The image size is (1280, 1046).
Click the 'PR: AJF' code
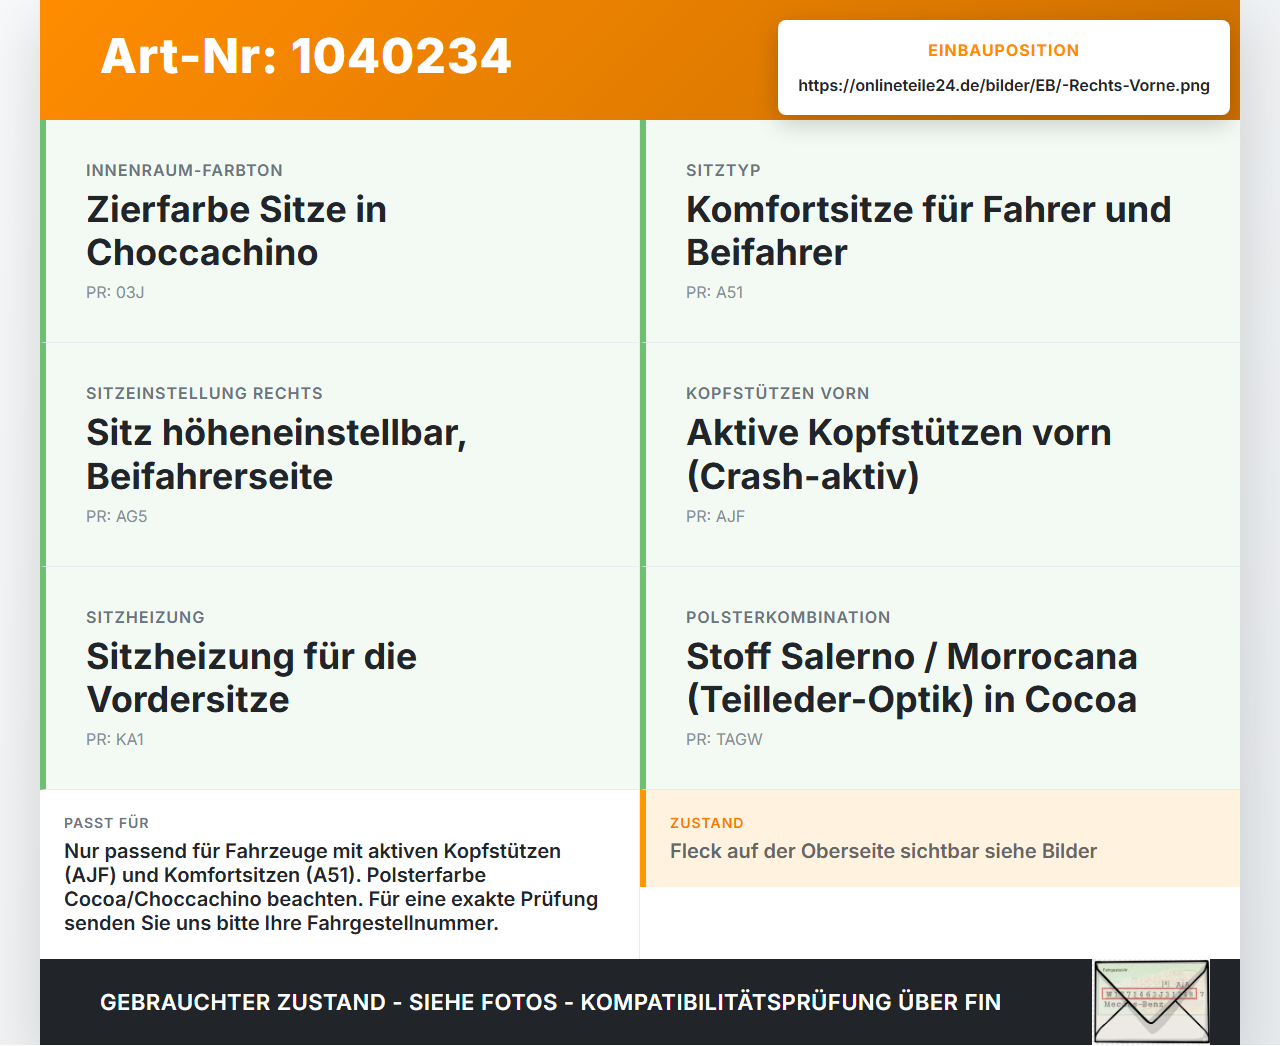point(716,516)
